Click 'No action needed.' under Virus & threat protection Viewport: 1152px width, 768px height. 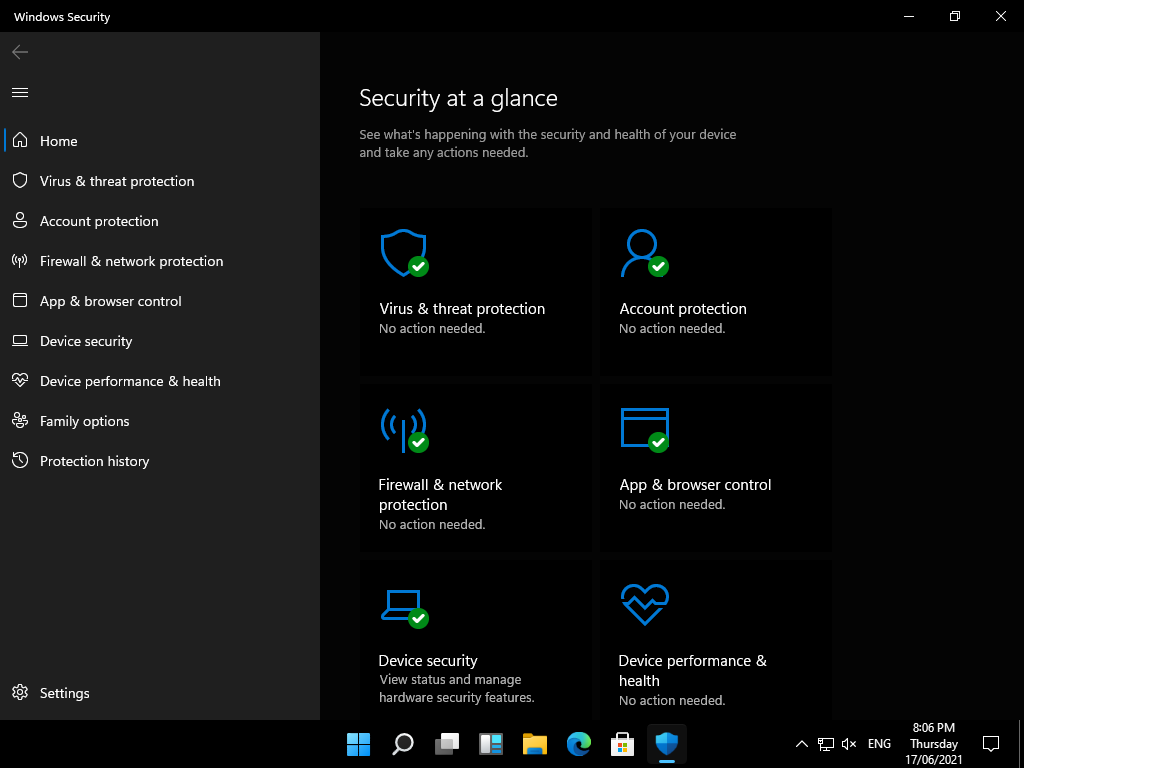click(x=432, y=329)
